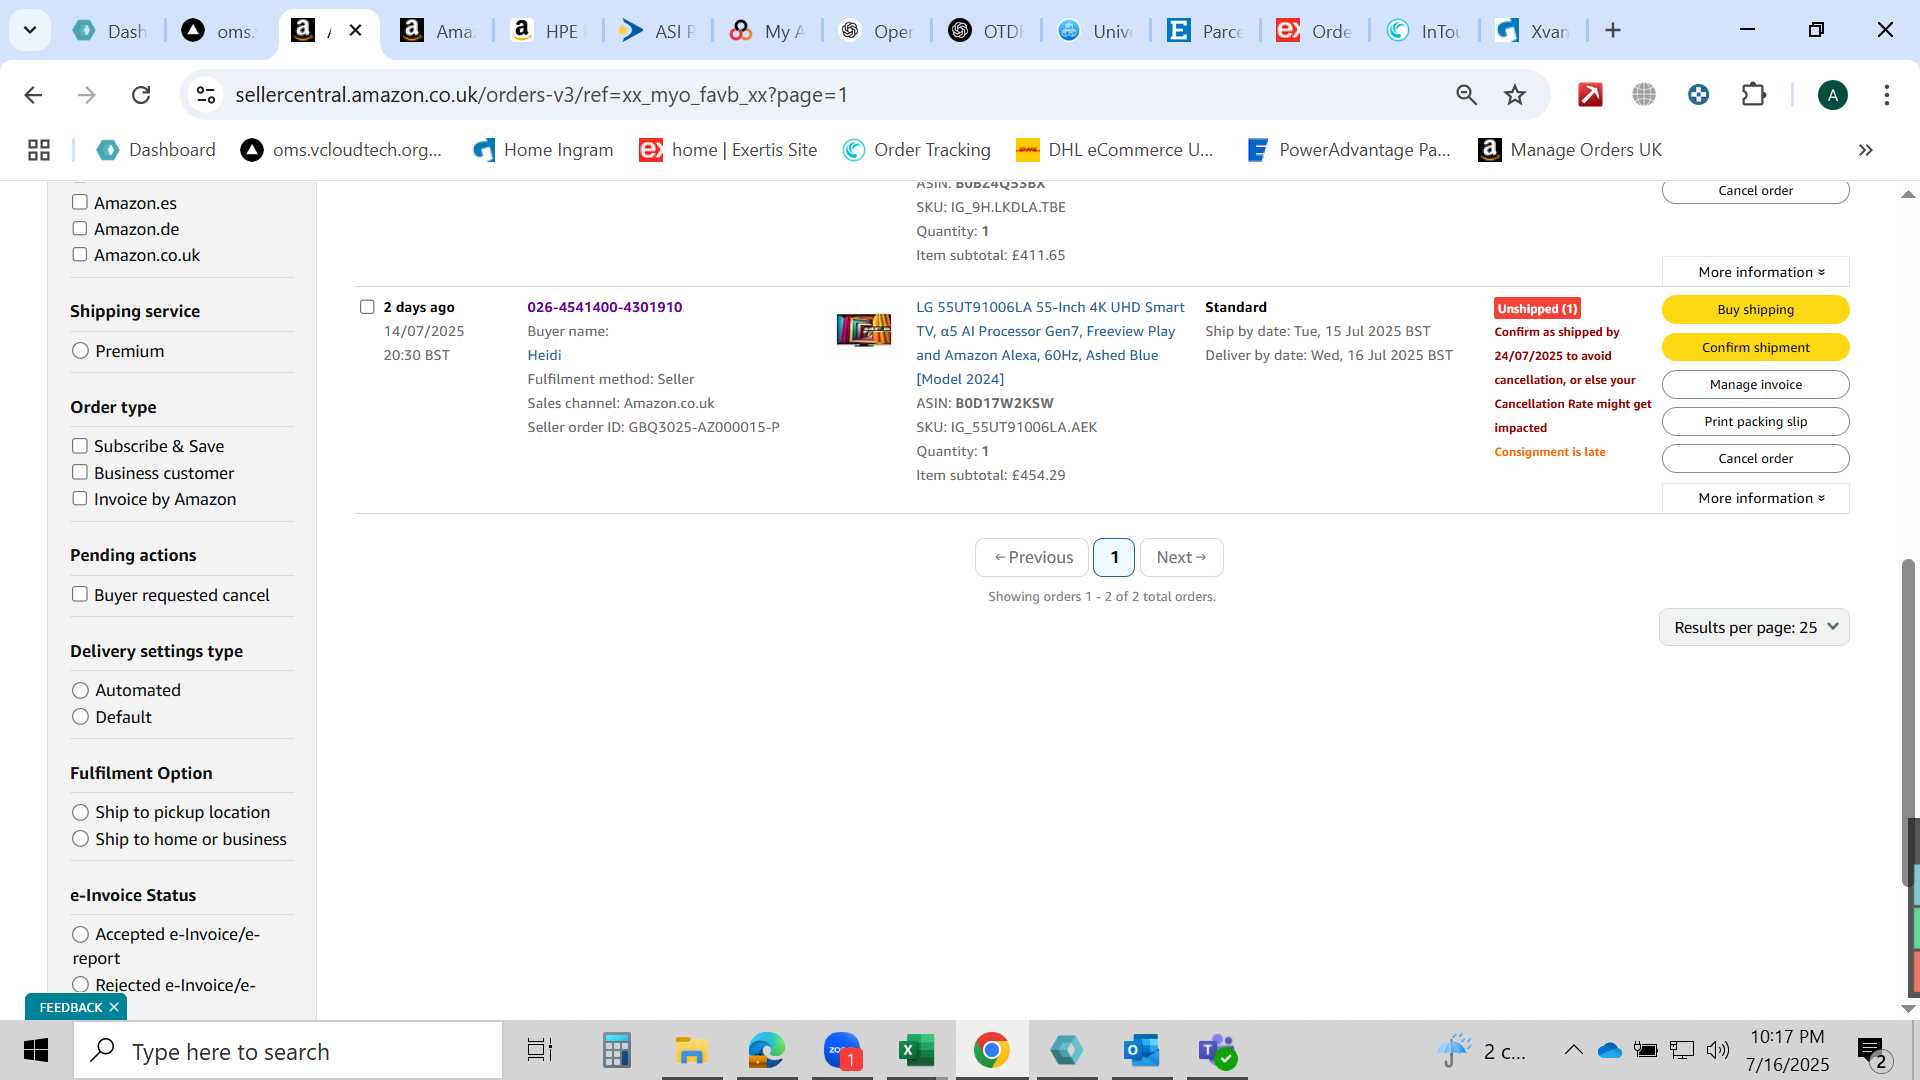Select the Automated delivery settings radio
This screenshot has width=1920, height=1080.
click(x=81, y=690)
